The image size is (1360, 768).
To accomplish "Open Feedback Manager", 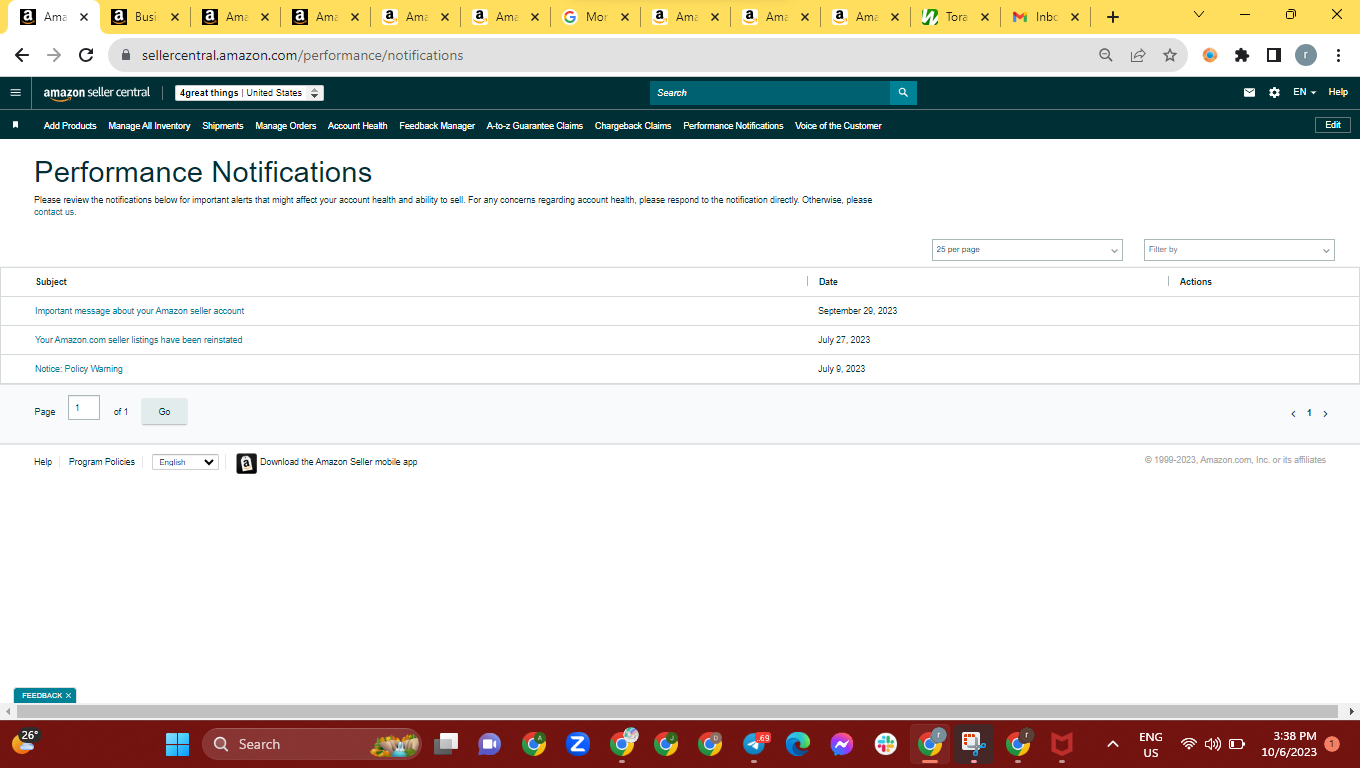I will point(437,126).
